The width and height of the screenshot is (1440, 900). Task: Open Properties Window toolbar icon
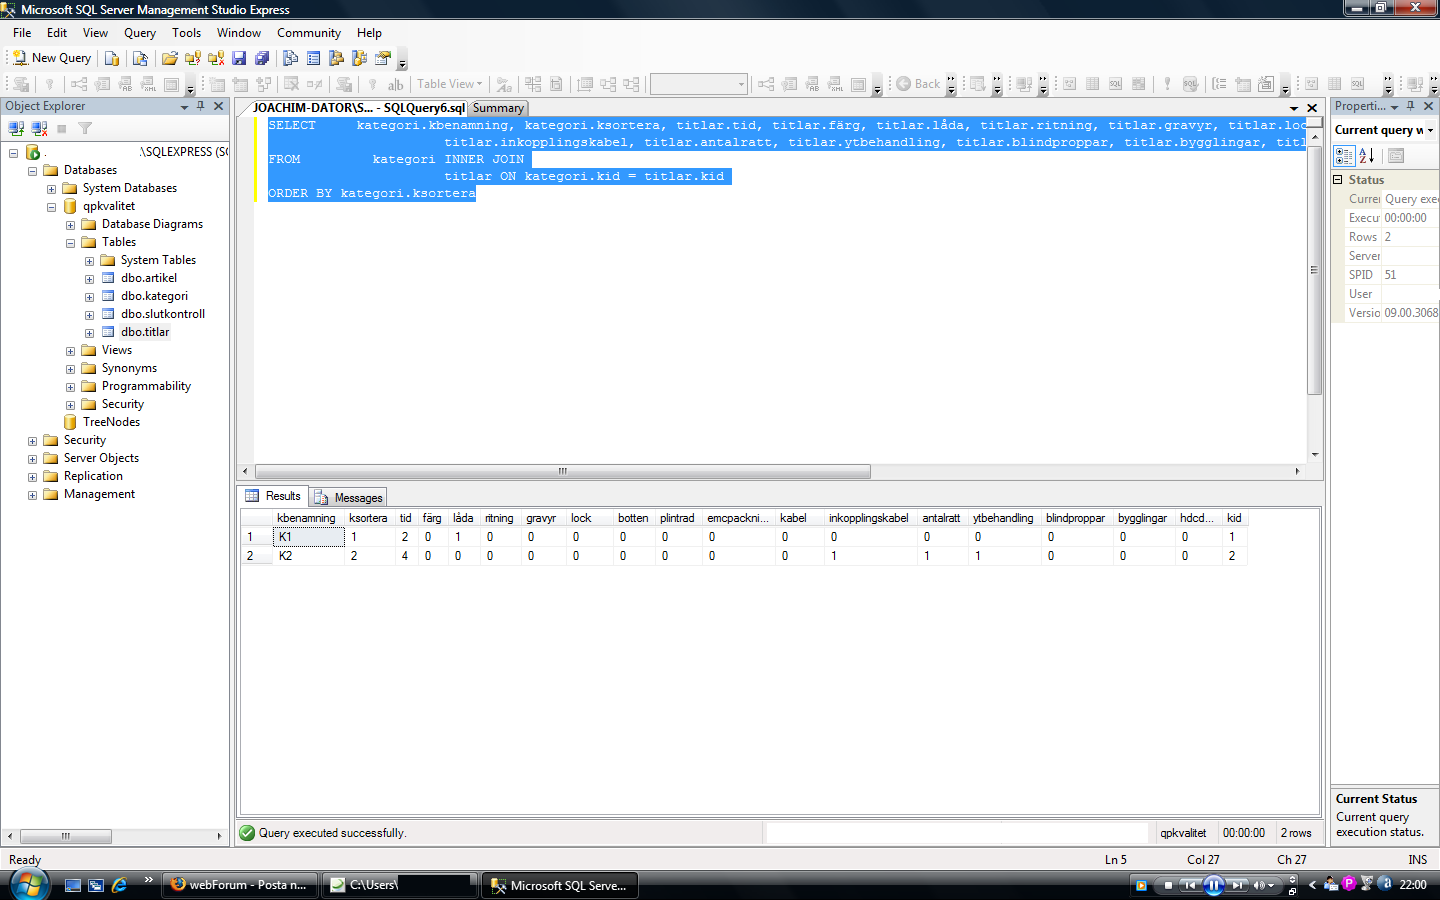pyautogui.click(x=383, y=58)
